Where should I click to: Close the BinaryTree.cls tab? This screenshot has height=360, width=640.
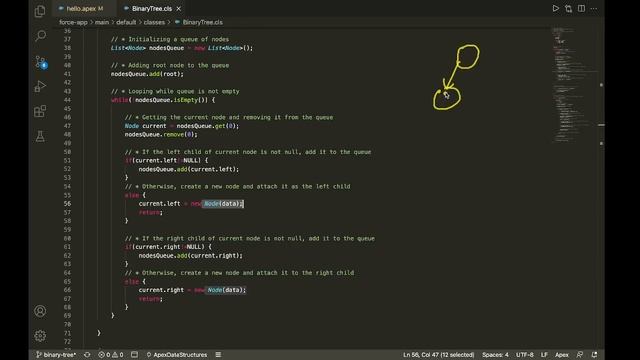[179, 9]
